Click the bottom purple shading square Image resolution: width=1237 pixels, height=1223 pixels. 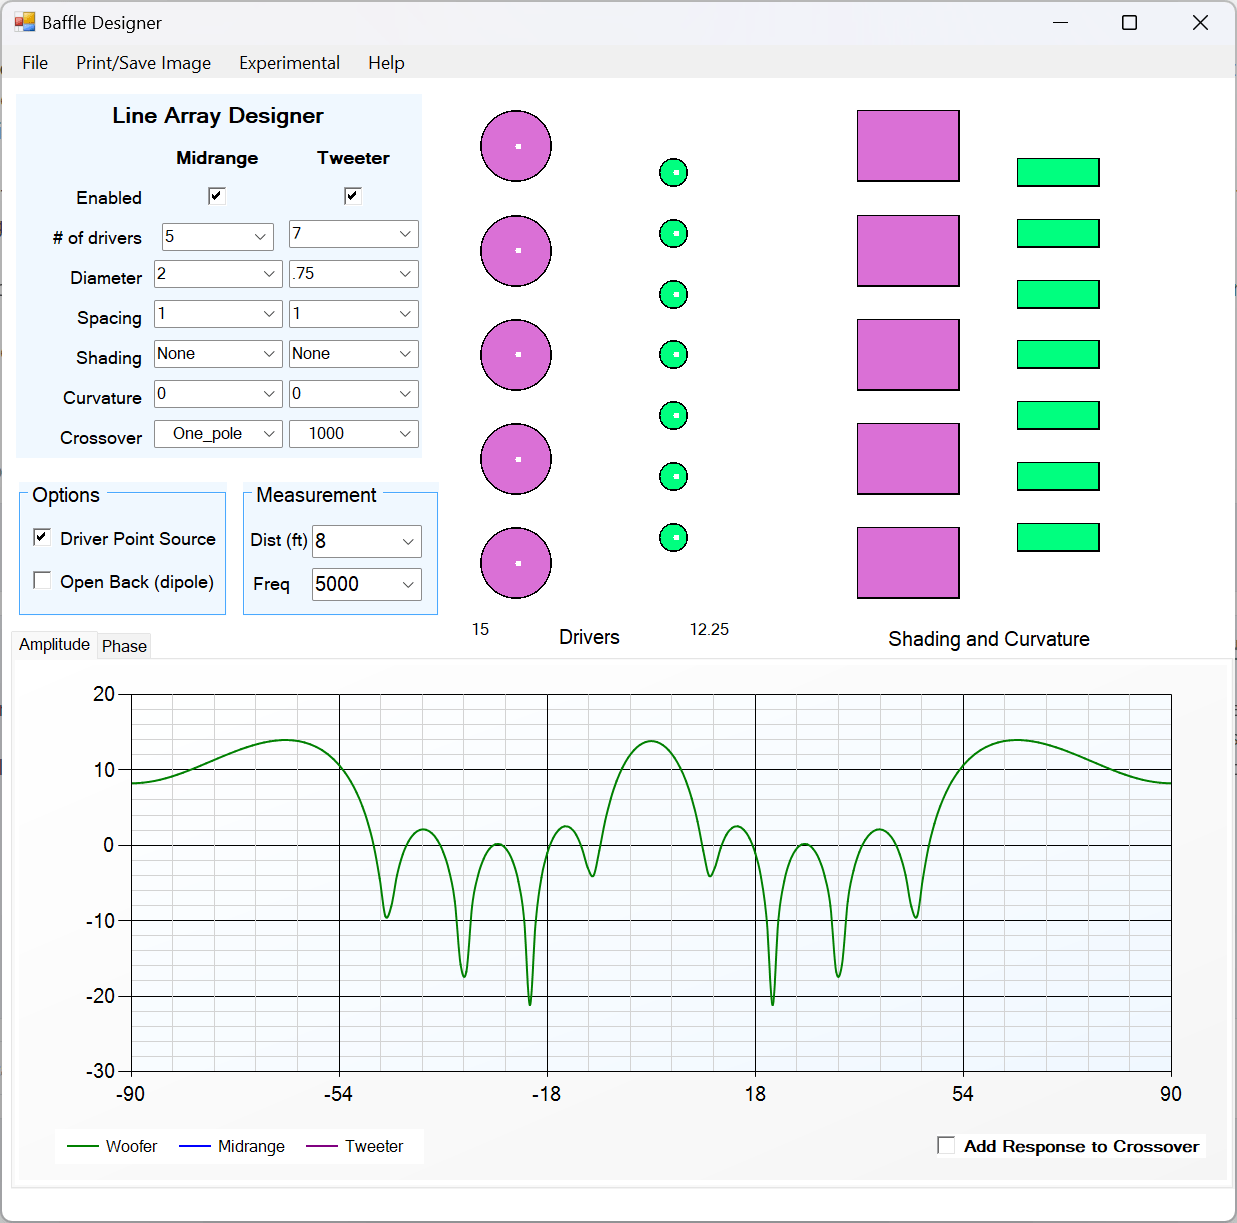908,563
